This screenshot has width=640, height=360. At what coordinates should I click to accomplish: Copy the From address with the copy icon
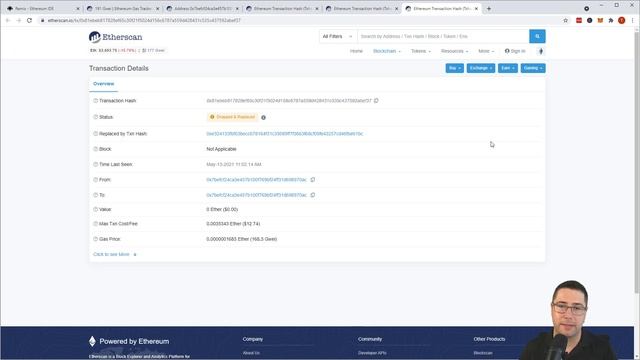[x=313, y=180]
